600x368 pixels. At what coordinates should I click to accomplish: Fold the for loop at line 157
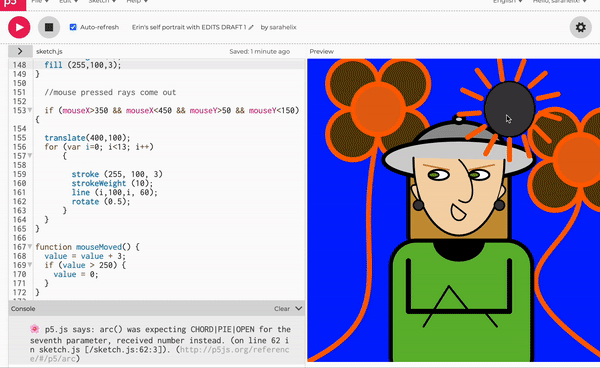(30, 156)
